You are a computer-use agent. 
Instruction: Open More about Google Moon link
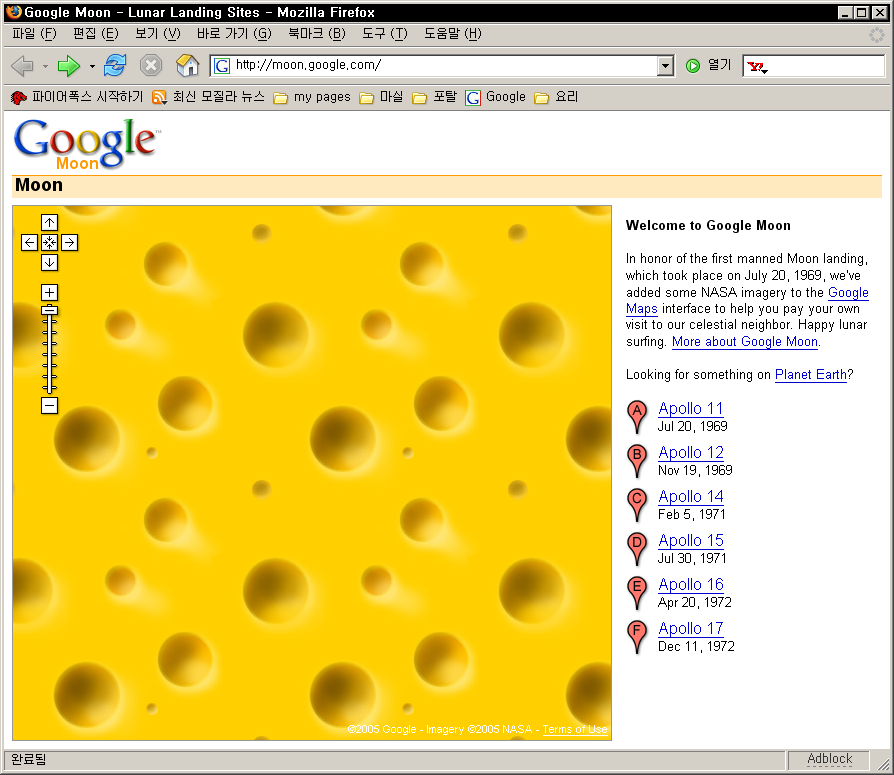tap(745, 342)
